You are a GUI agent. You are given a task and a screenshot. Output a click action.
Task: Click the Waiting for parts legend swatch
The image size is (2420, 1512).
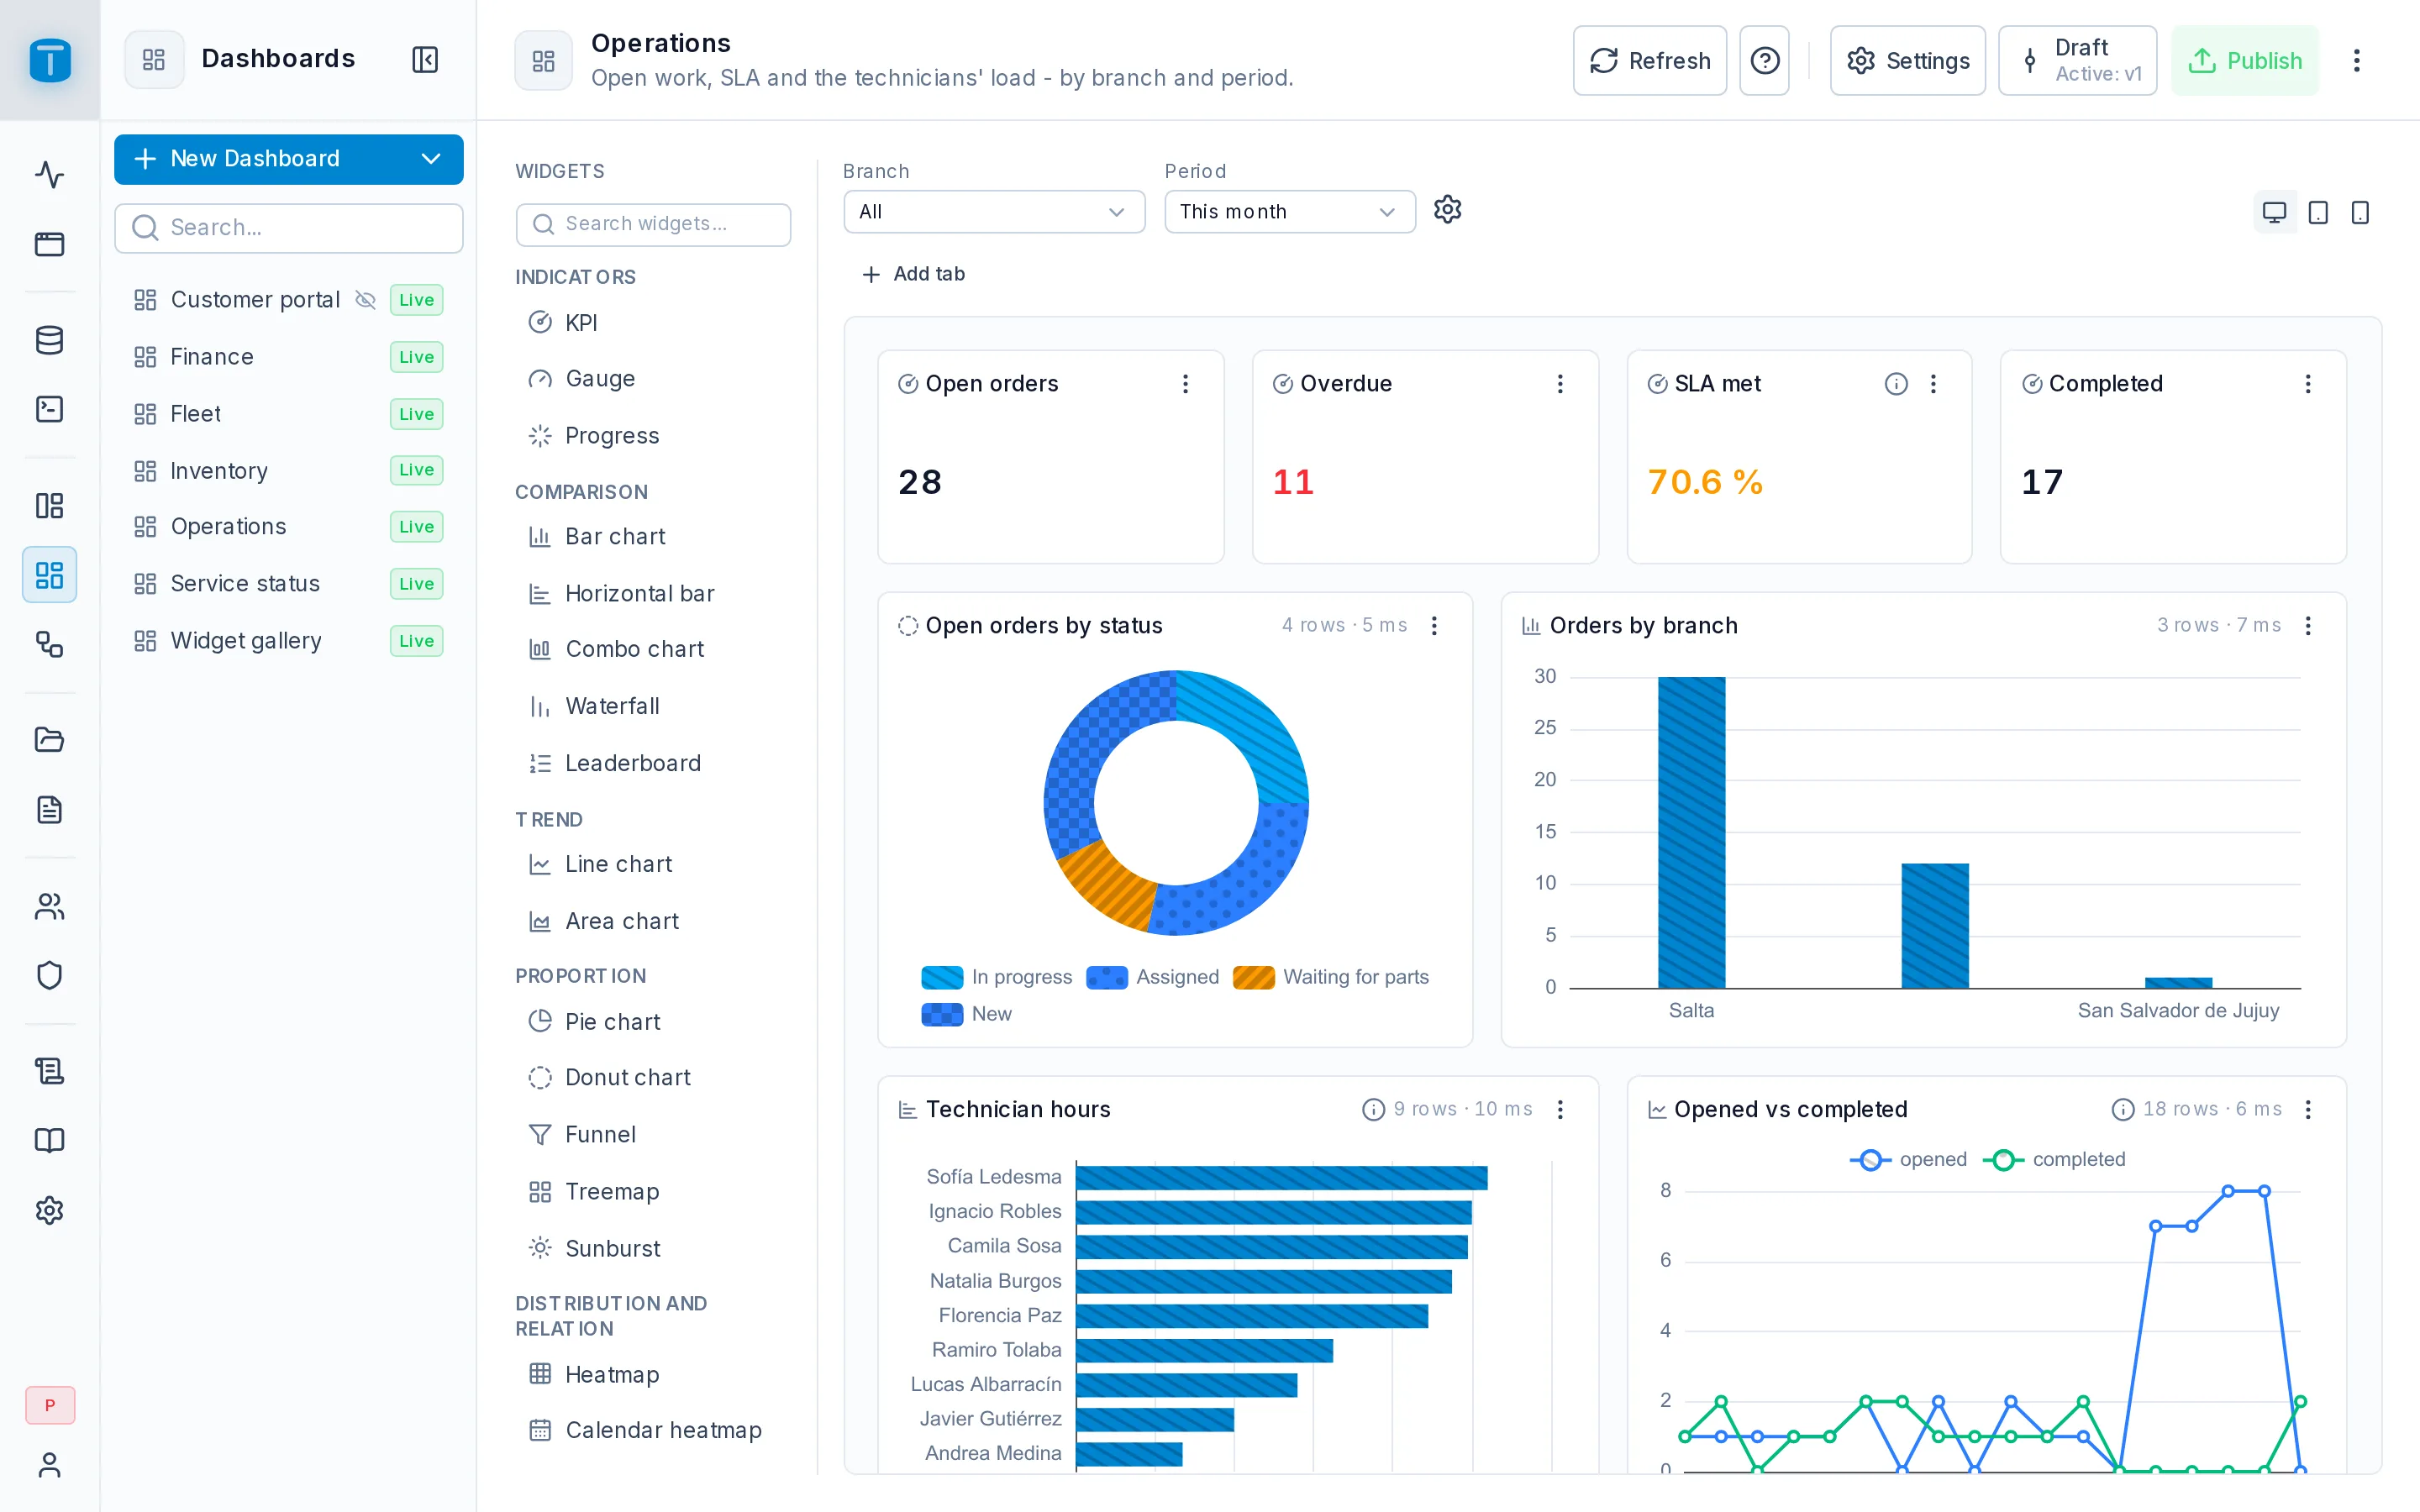pos(1253,977)
